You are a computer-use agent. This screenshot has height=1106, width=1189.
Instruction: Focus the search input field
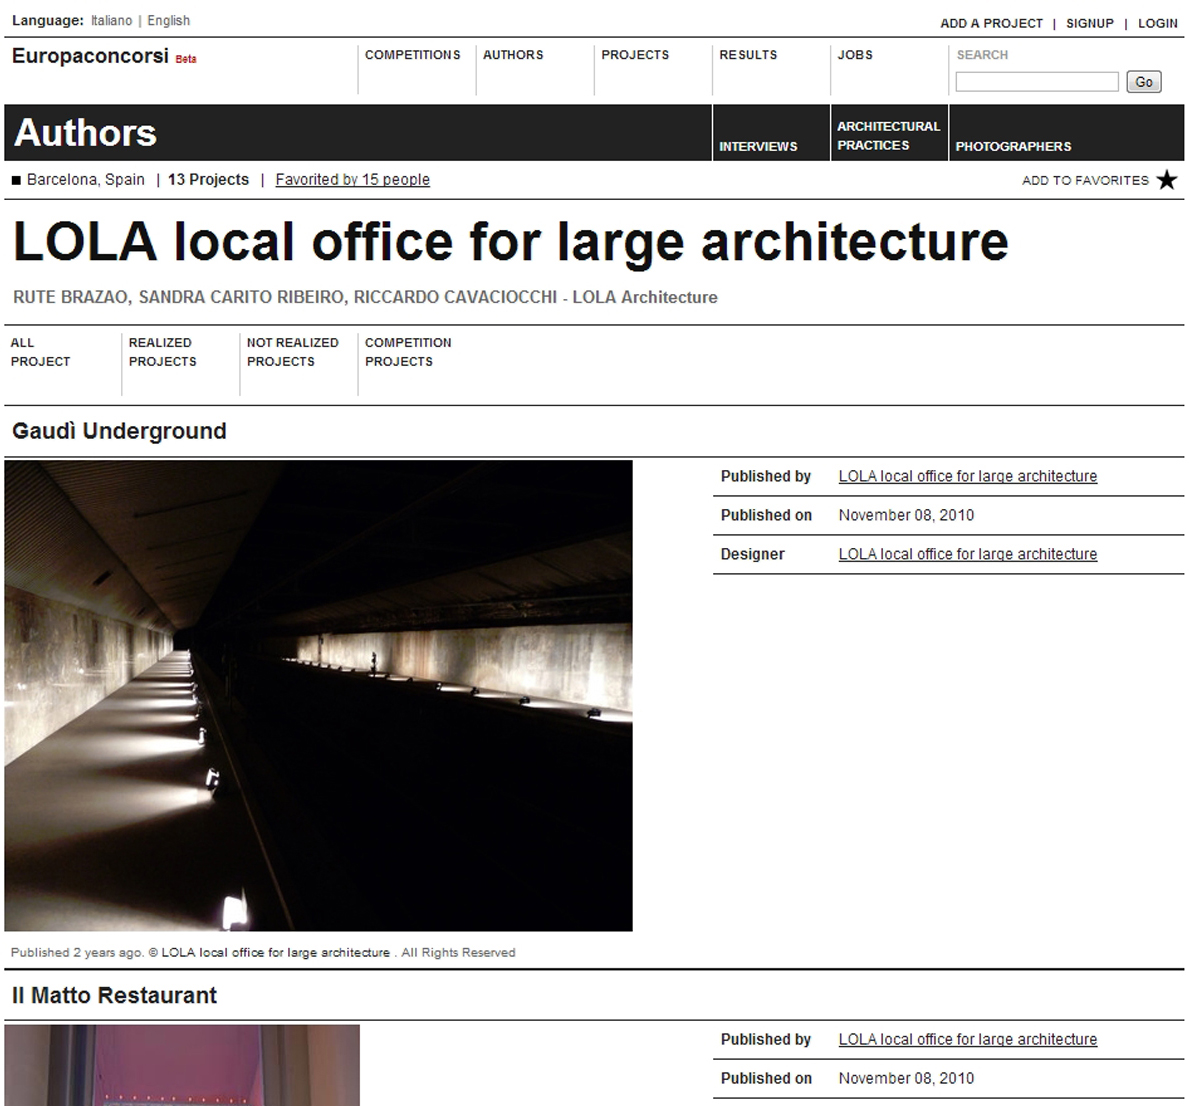pyautogui.click(x=1037, y=82)
